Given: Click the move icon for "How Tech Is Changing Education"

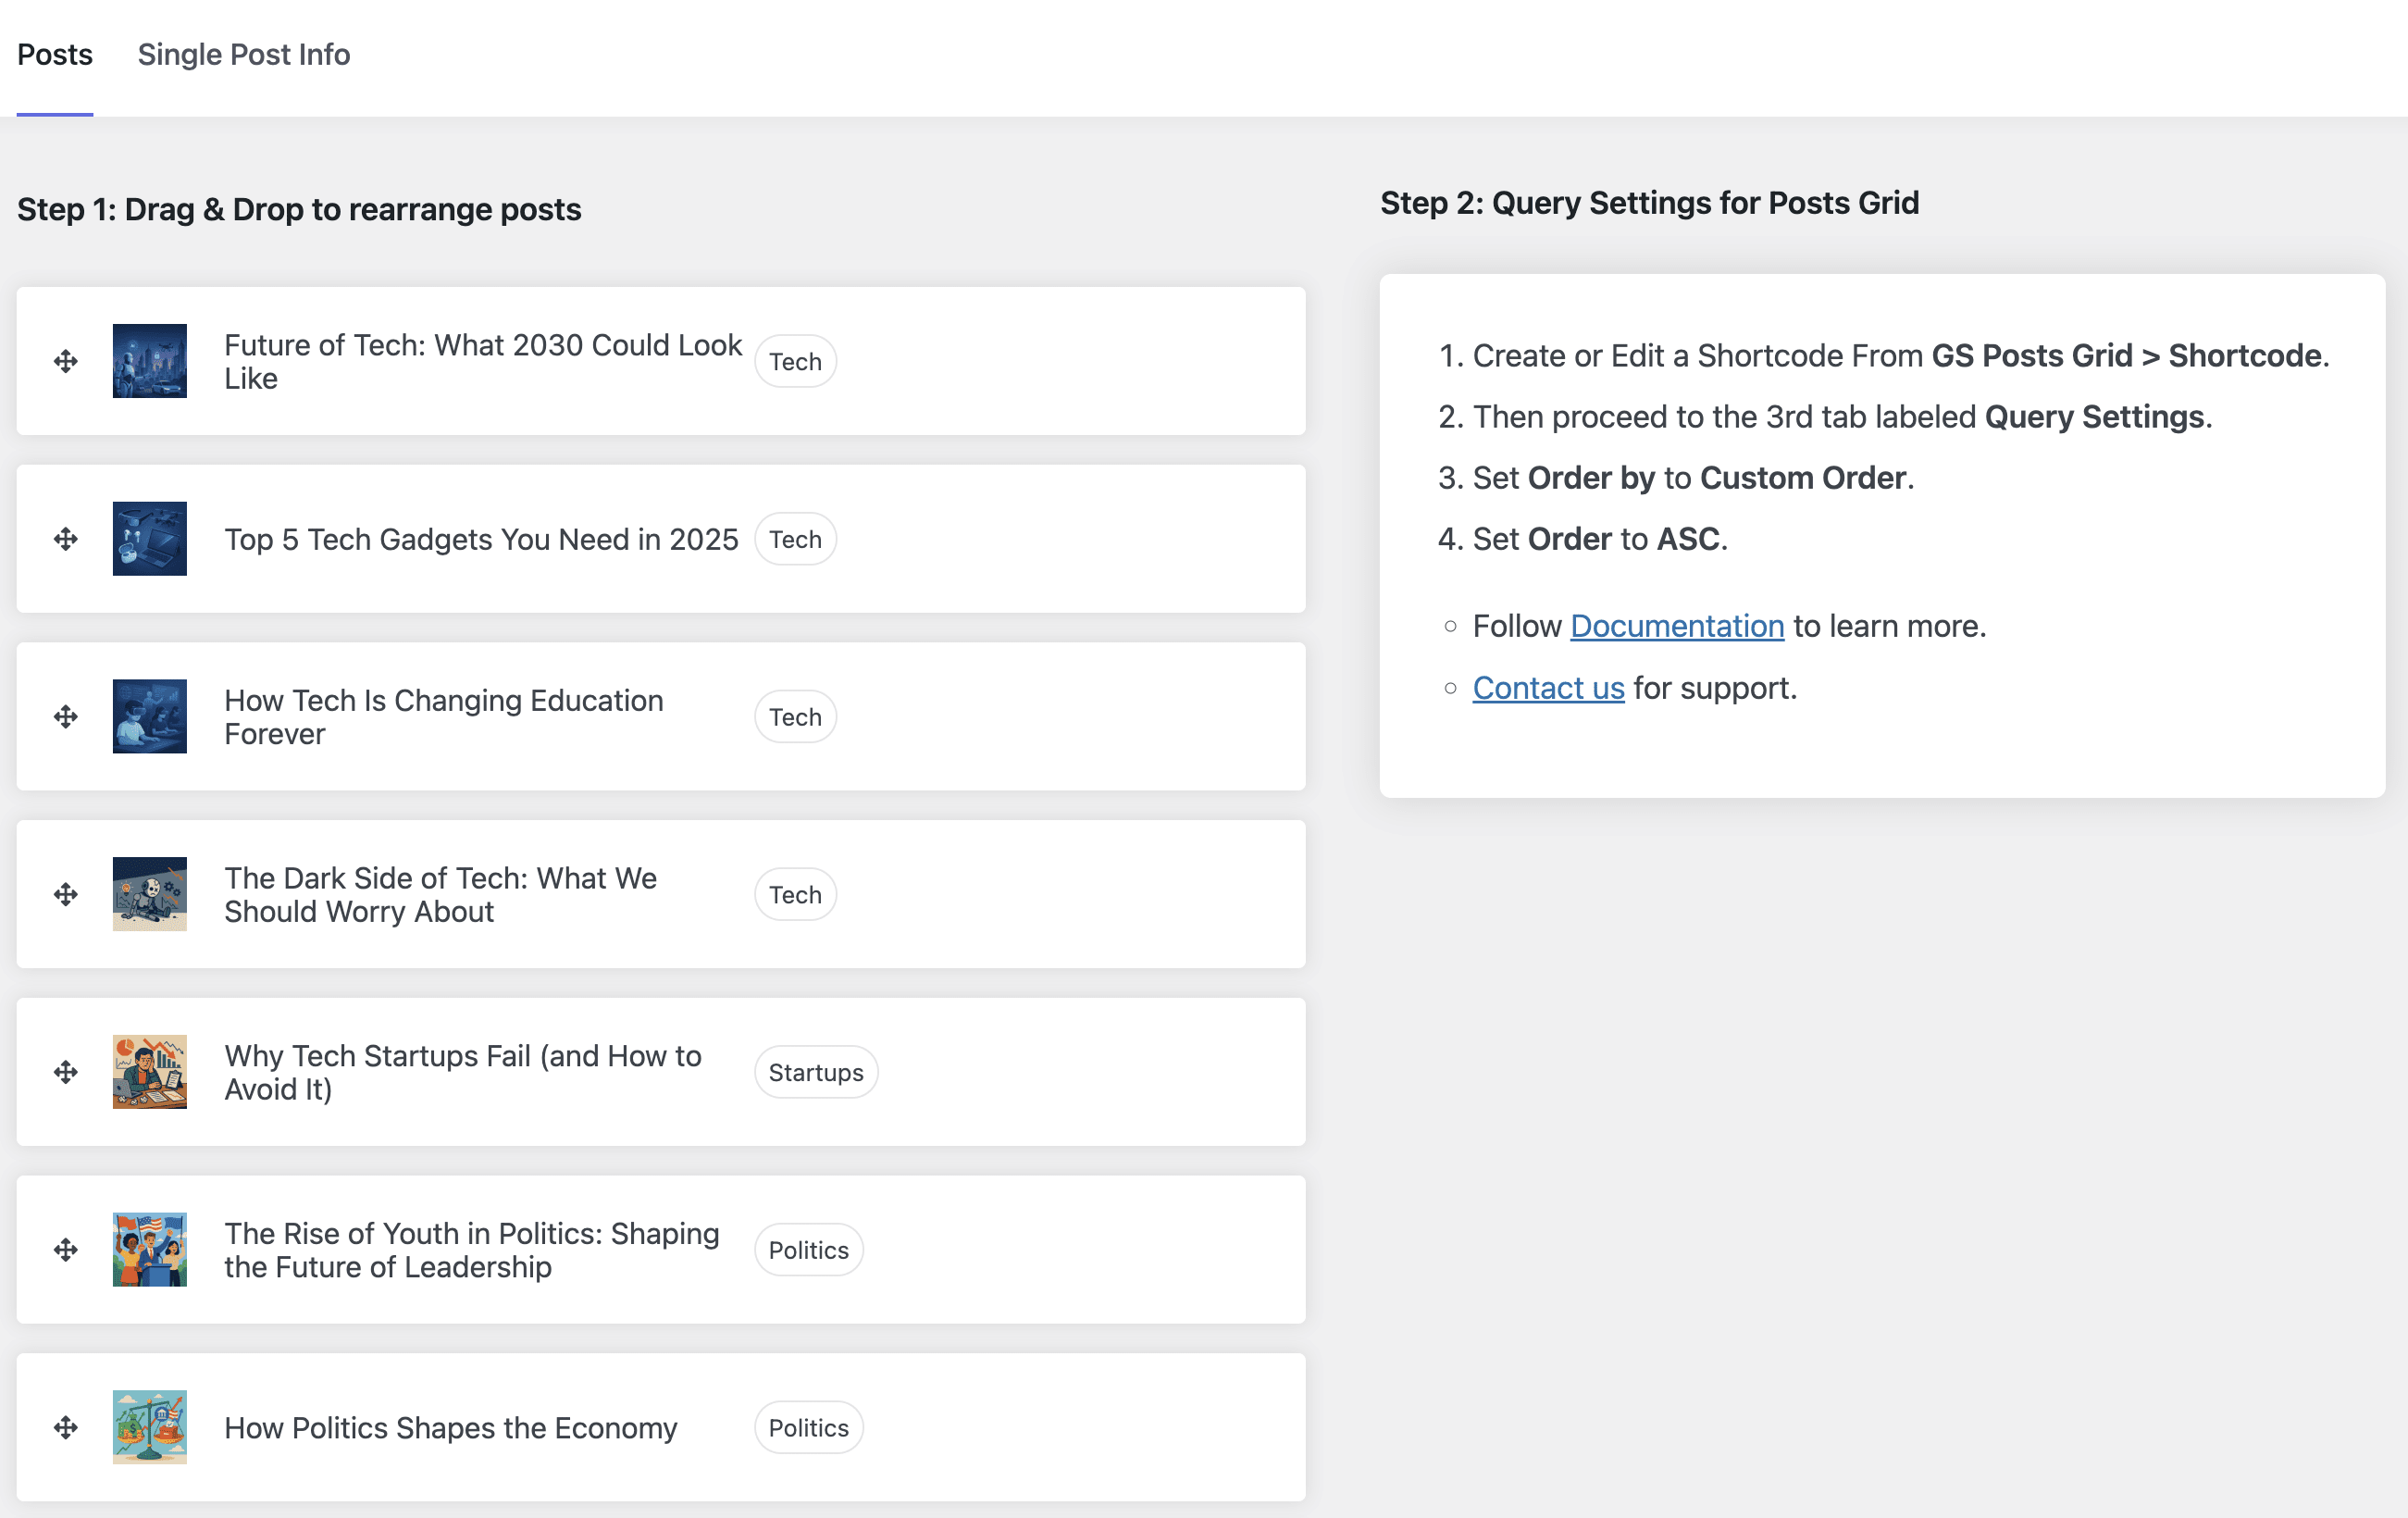Looking at the screenshot, I should (65, 716).
